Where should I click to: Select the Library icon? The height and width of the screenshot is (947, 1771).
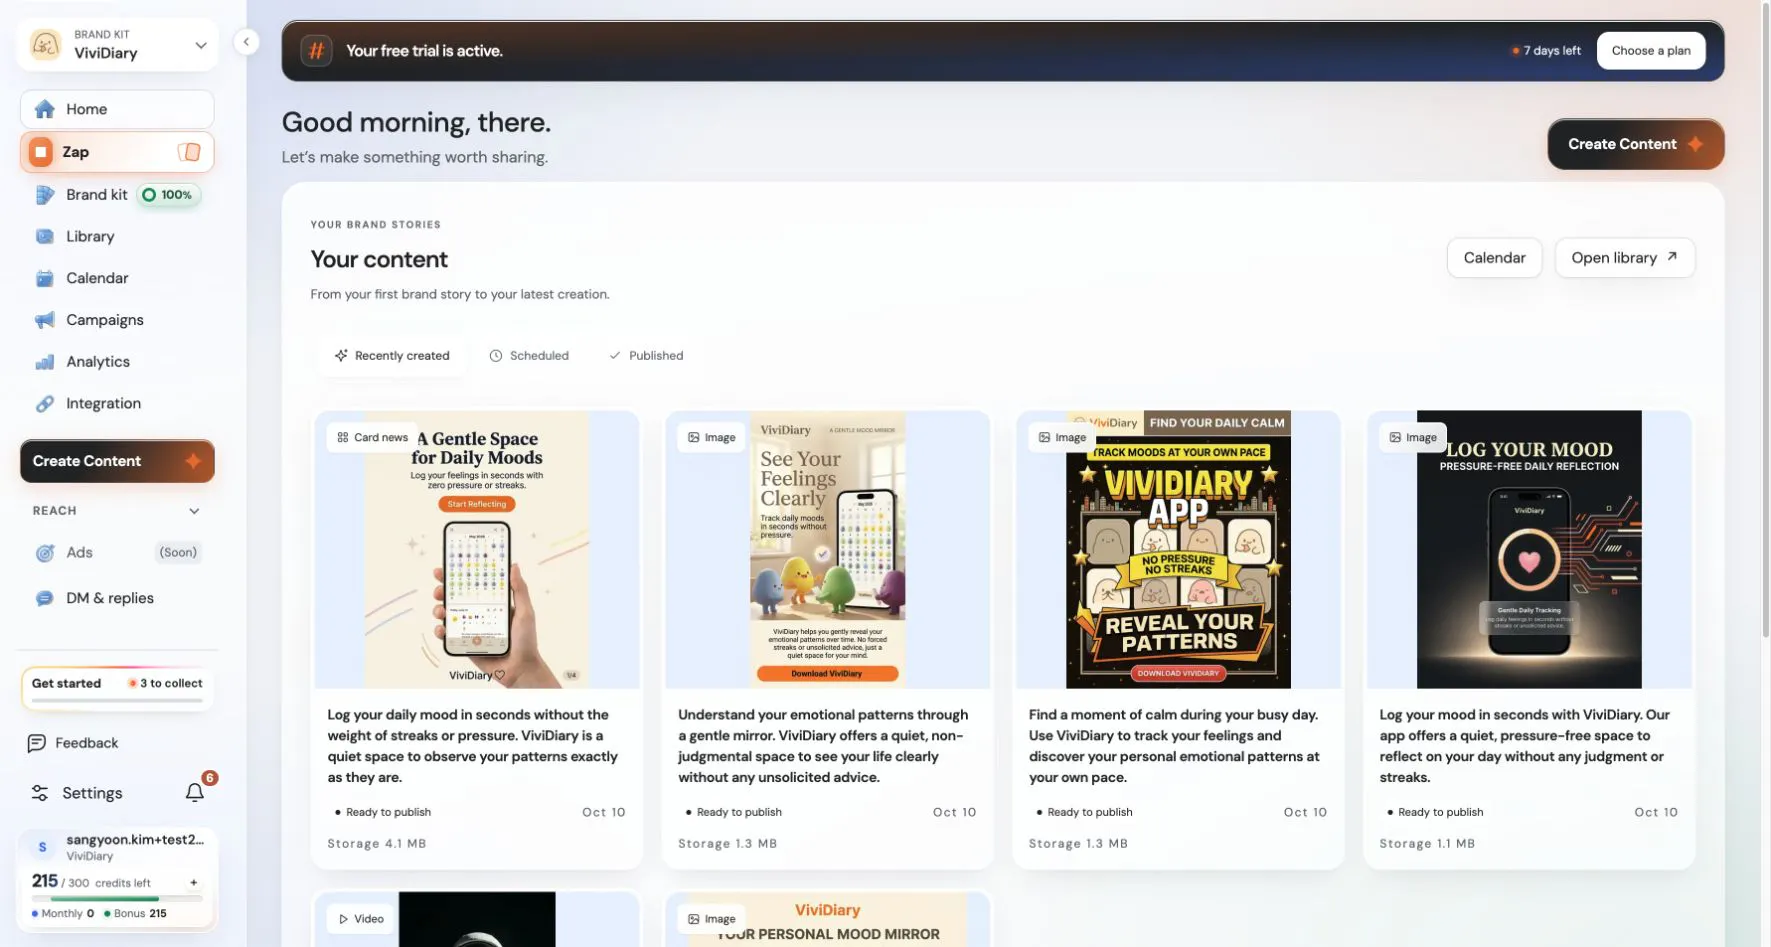(45, 237)
